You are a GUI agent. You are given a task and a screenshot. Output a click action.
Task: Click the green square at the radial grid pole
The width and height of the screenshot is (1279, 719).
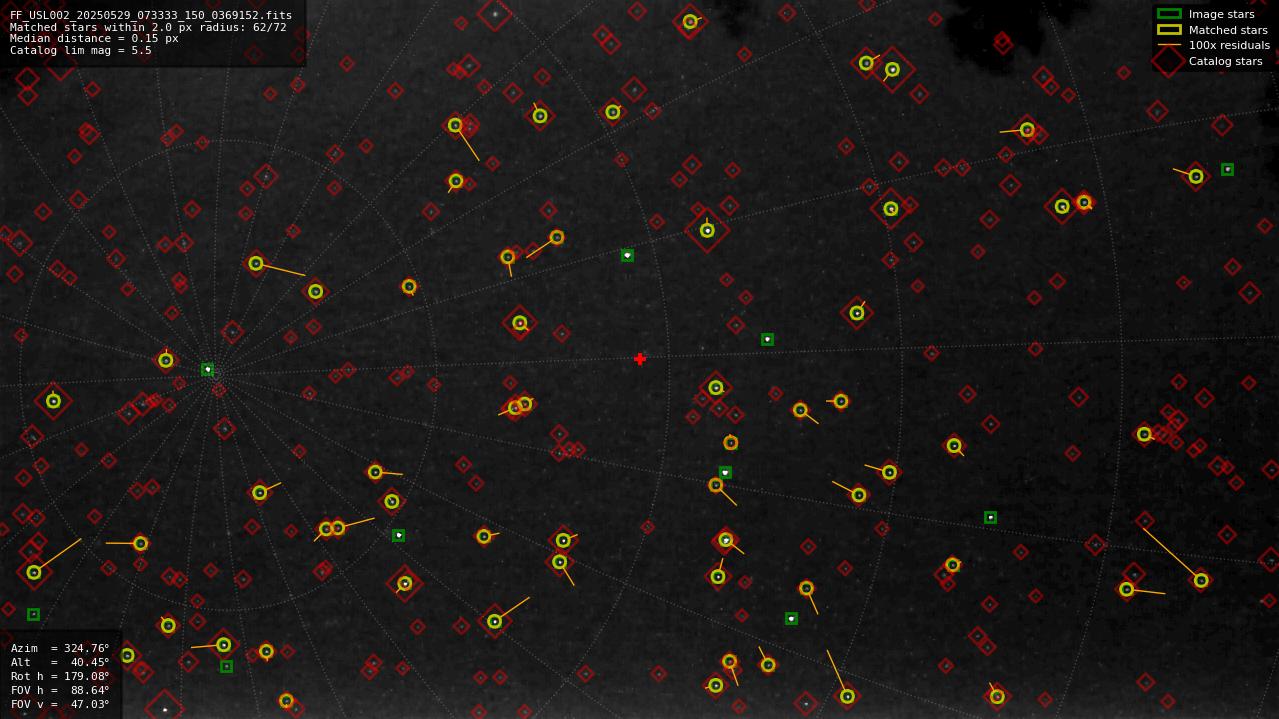207,369
